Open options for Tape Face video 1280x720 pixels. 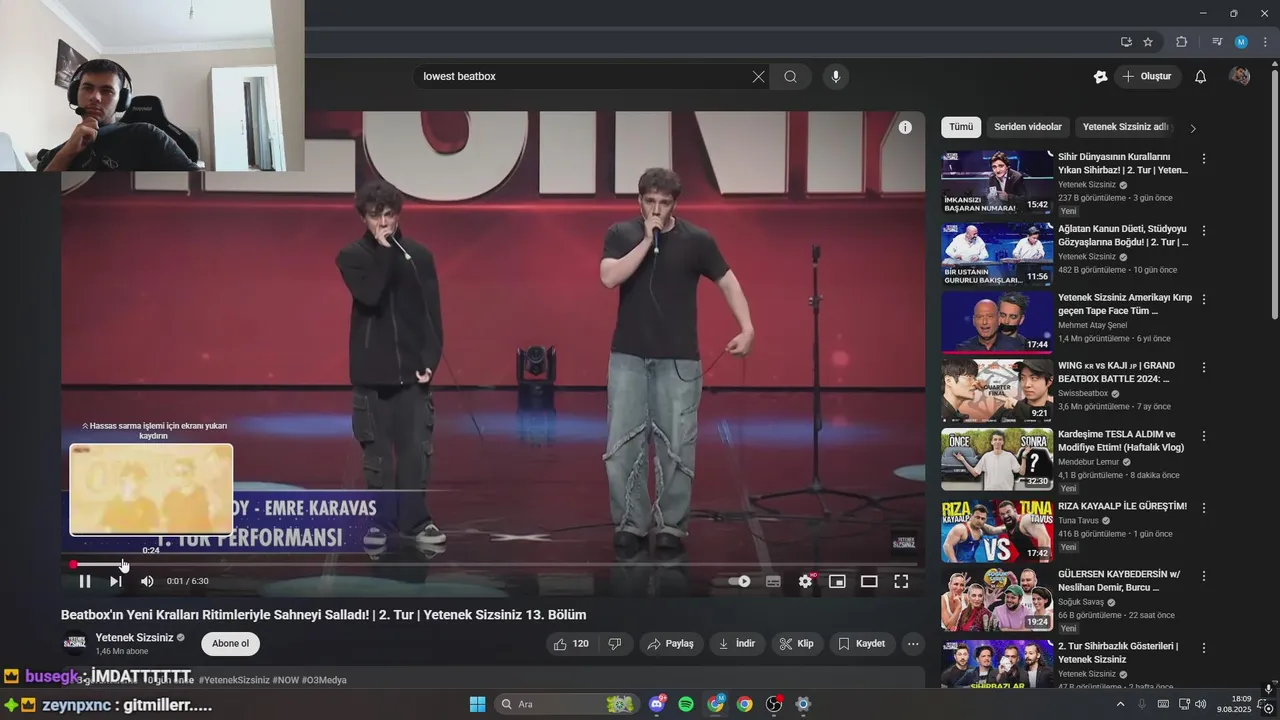click(x=1204, y=299)
